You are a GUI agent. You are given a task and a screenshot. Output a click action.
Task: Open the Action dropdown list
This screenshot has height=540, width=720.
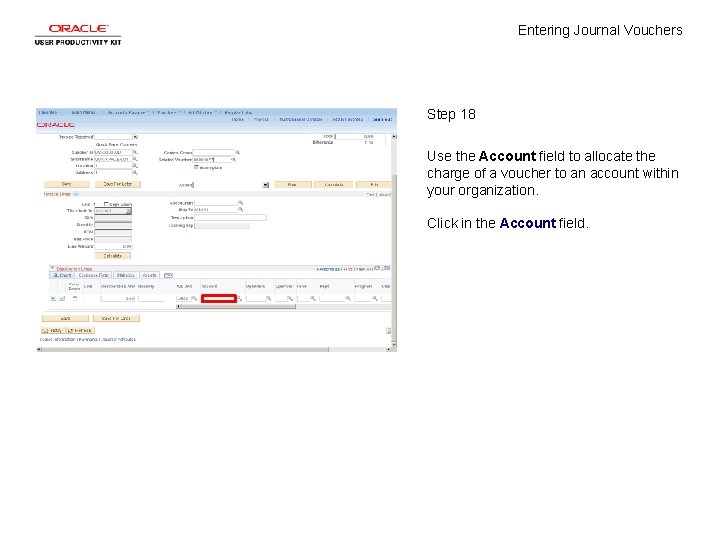point(265,185)
